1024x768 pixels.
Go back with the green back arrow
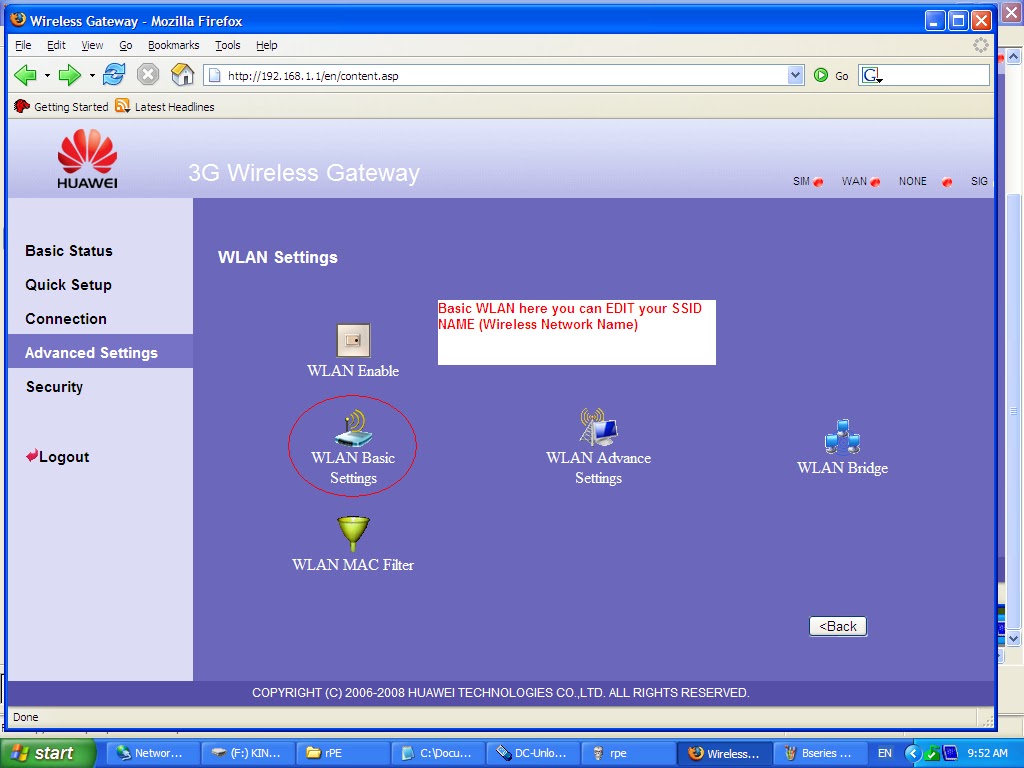pos(25,75)
